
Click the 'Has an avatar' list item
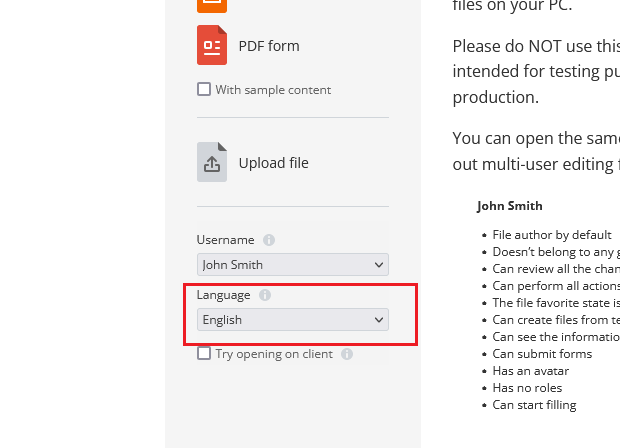pos(531,371)
